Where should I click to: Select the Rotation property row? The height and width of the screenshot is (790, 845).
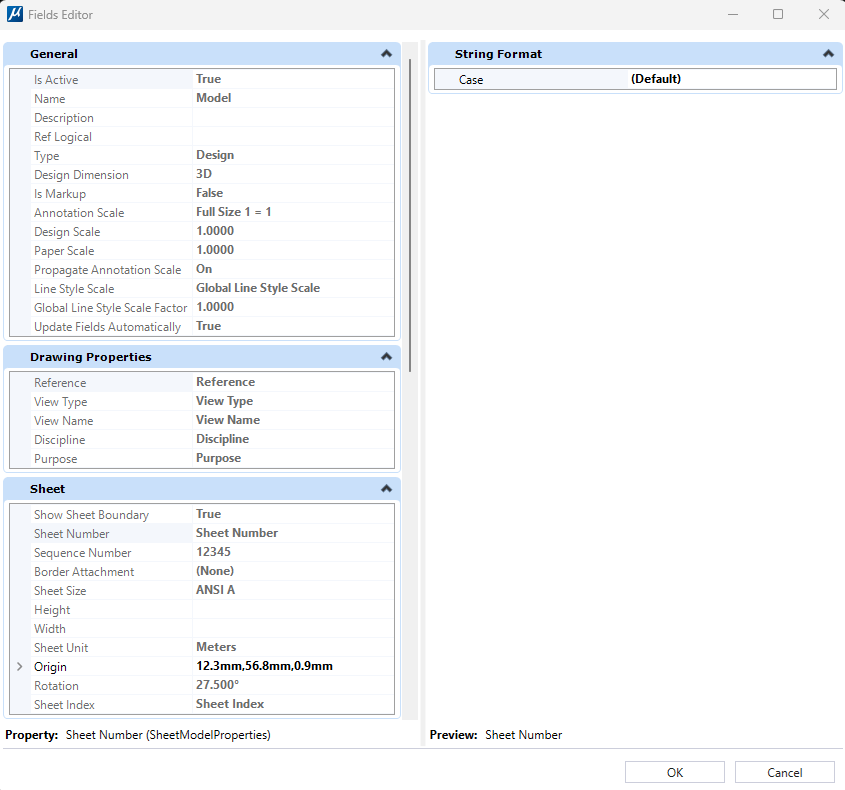[x=56, y=686]
